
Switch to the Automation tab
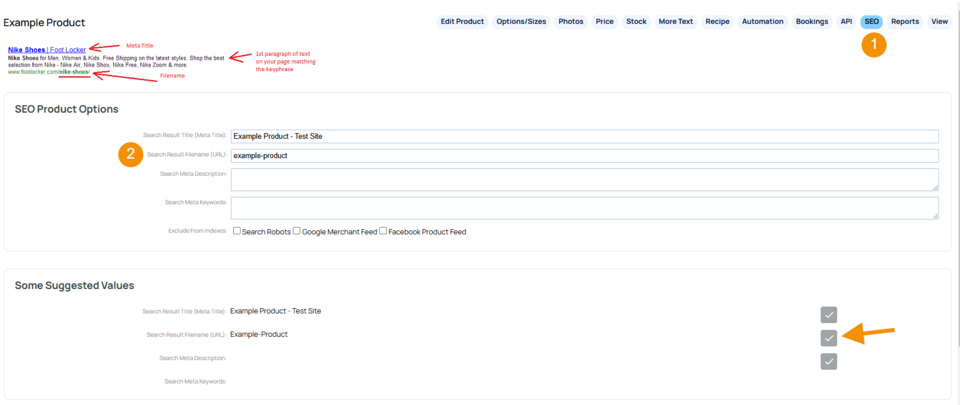(762, 21)
